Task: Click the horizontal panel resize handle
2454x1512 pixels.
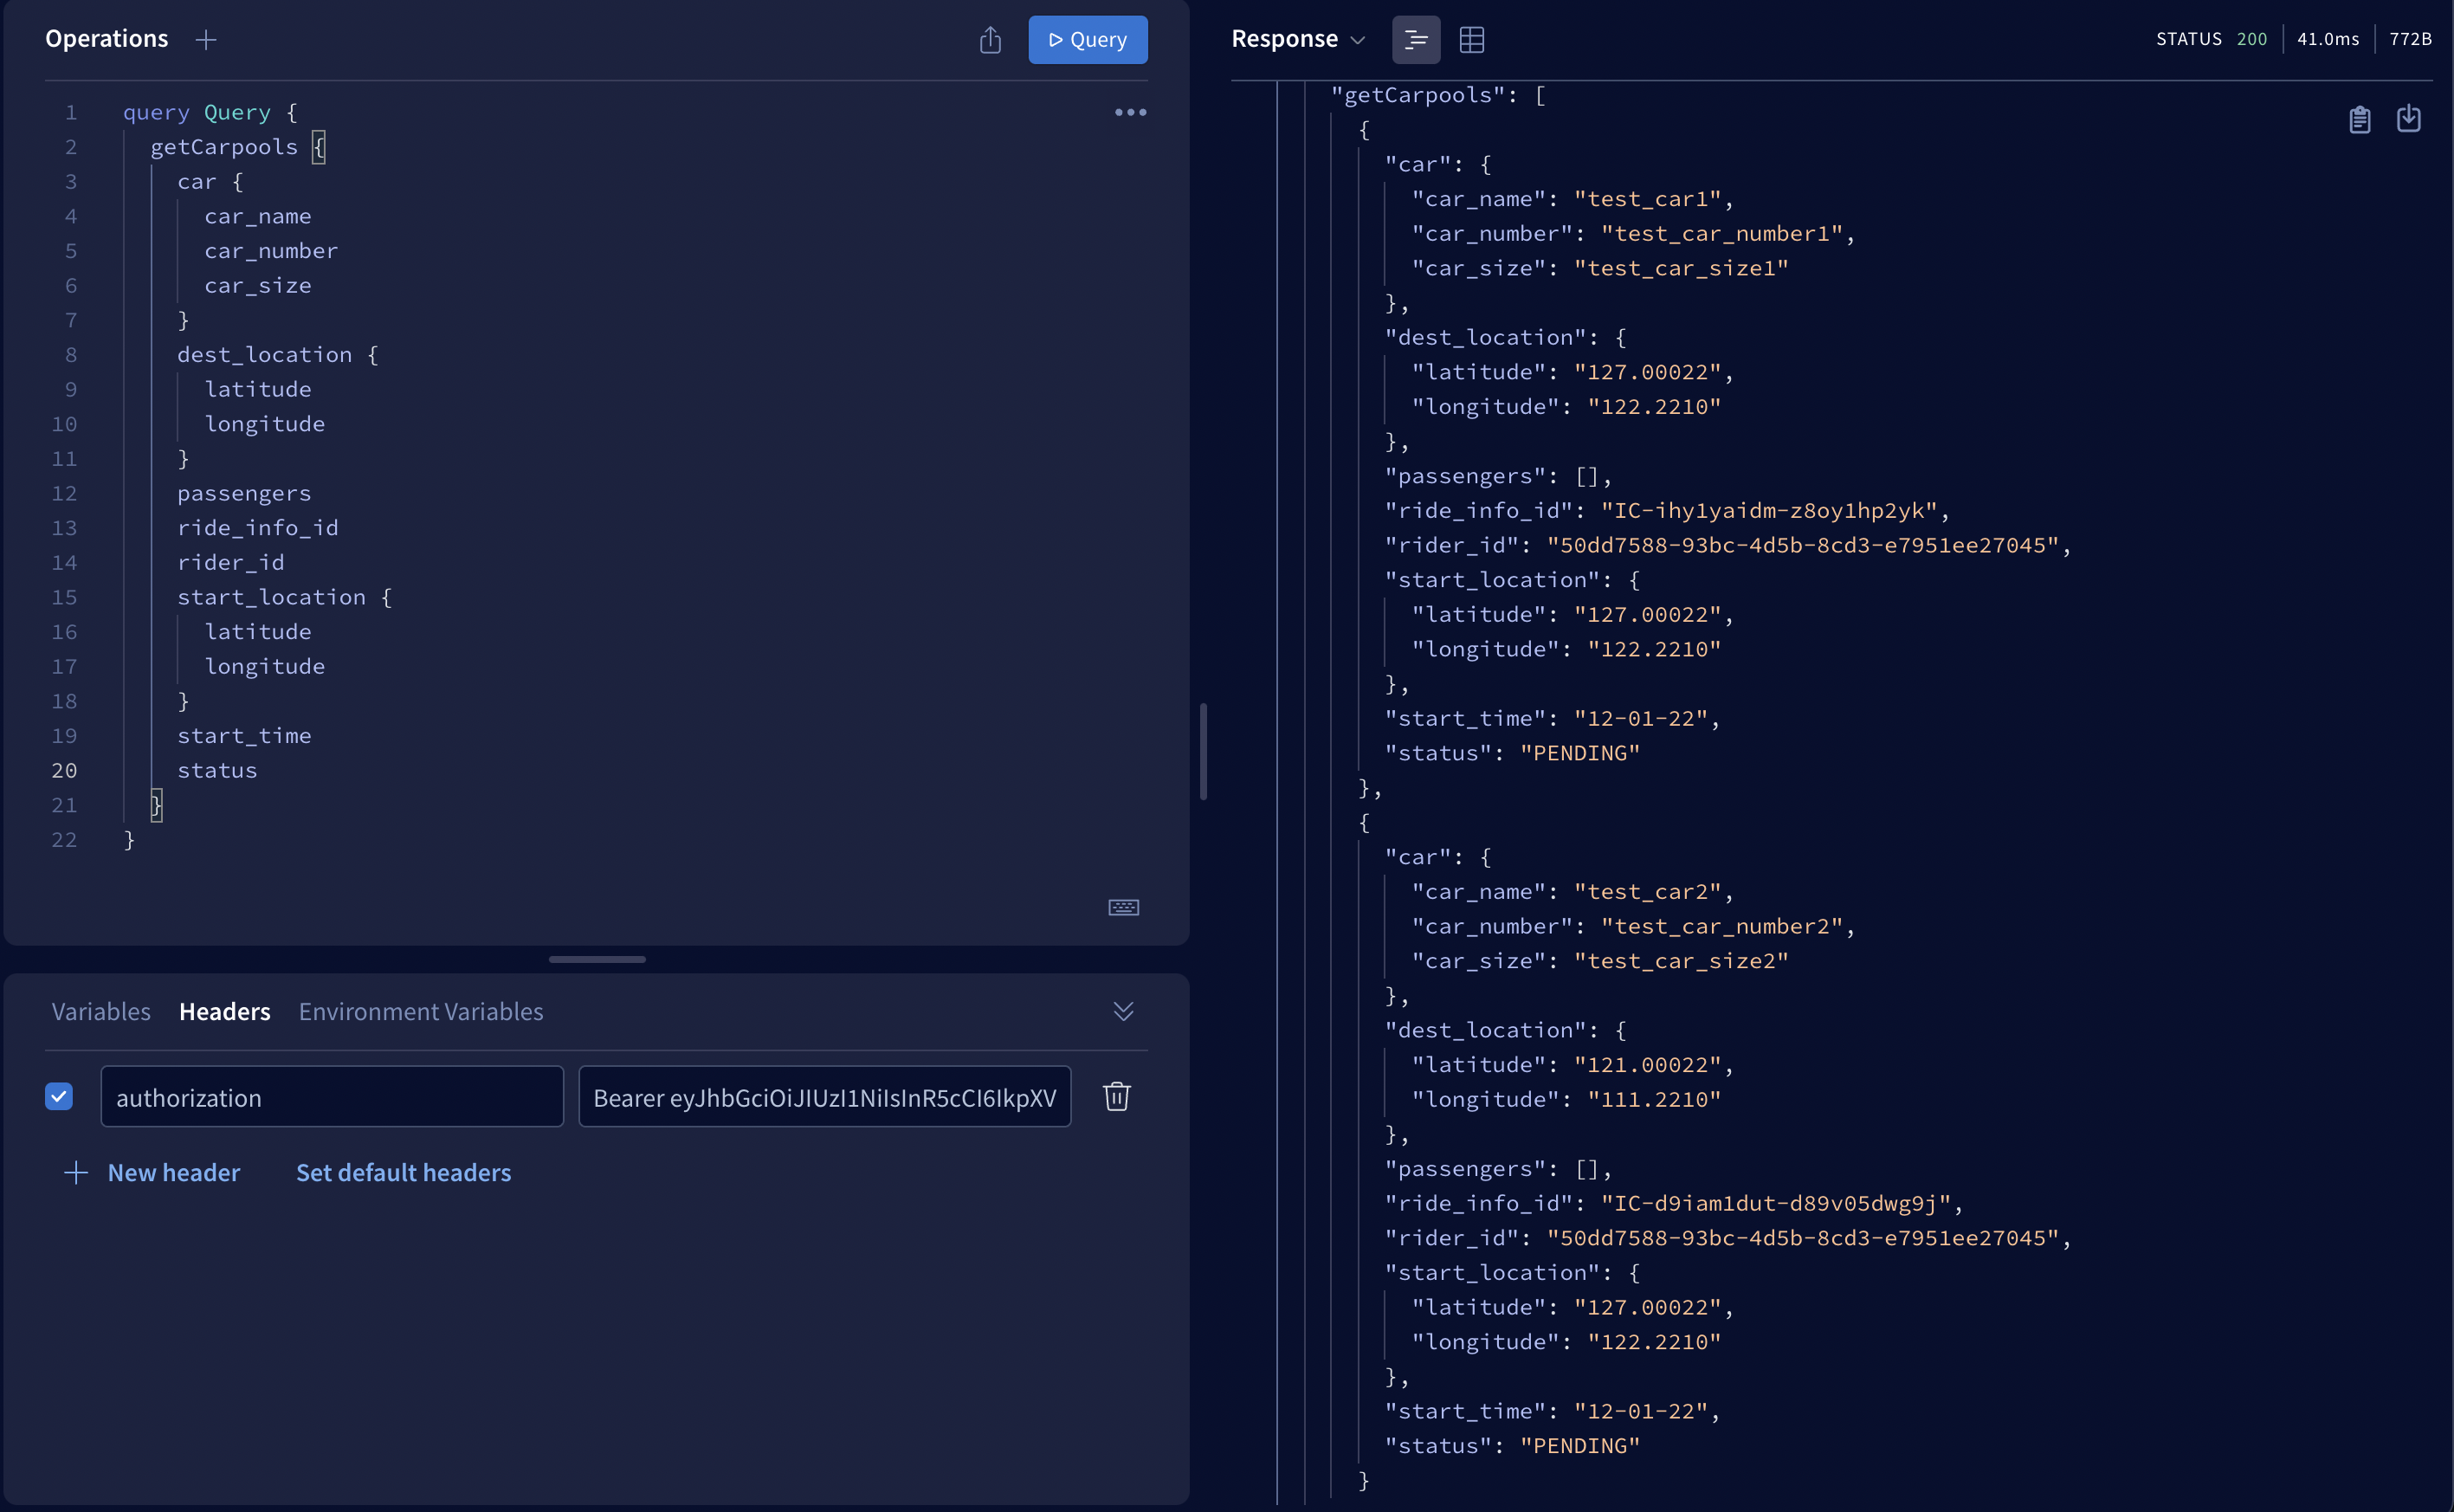Action: tap(597, 959)
